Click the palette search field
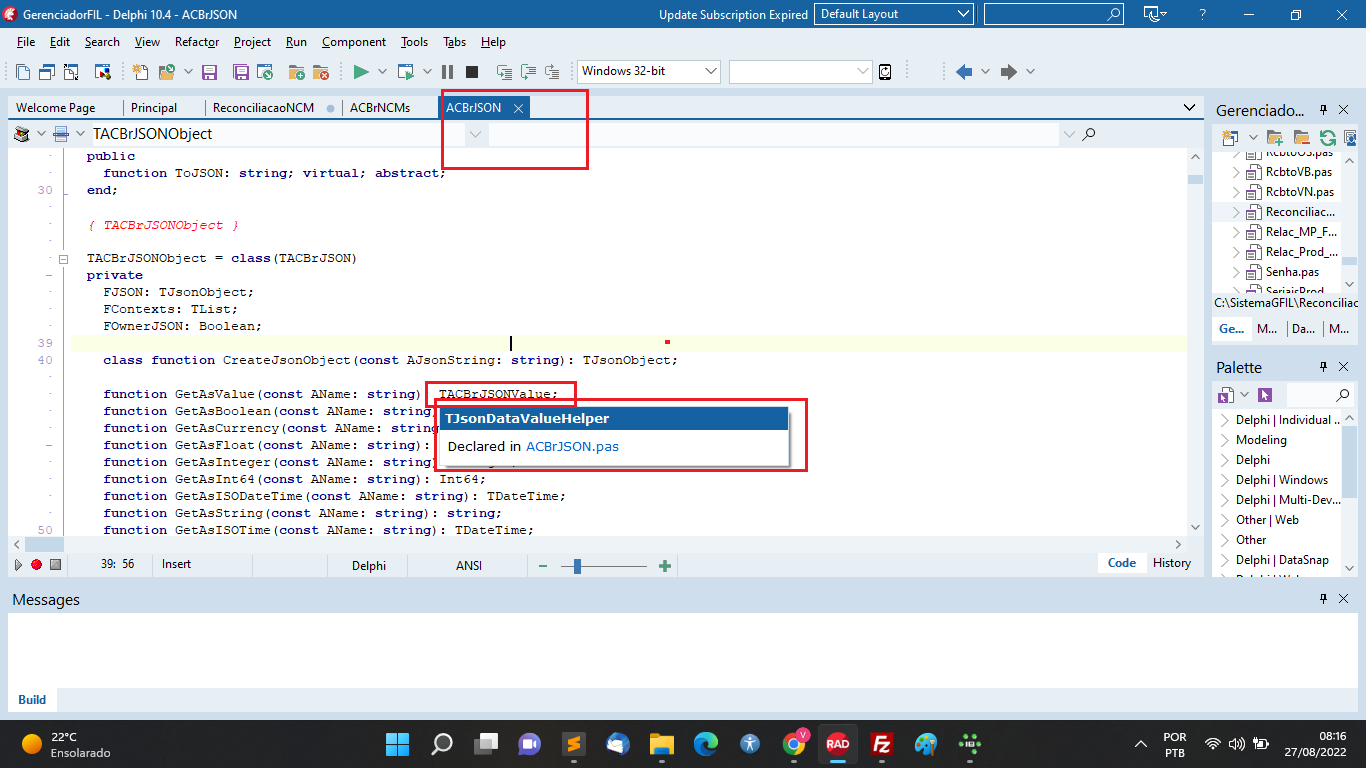The height and width of the screenshot is (768, 1366). tap(1319, 395)
